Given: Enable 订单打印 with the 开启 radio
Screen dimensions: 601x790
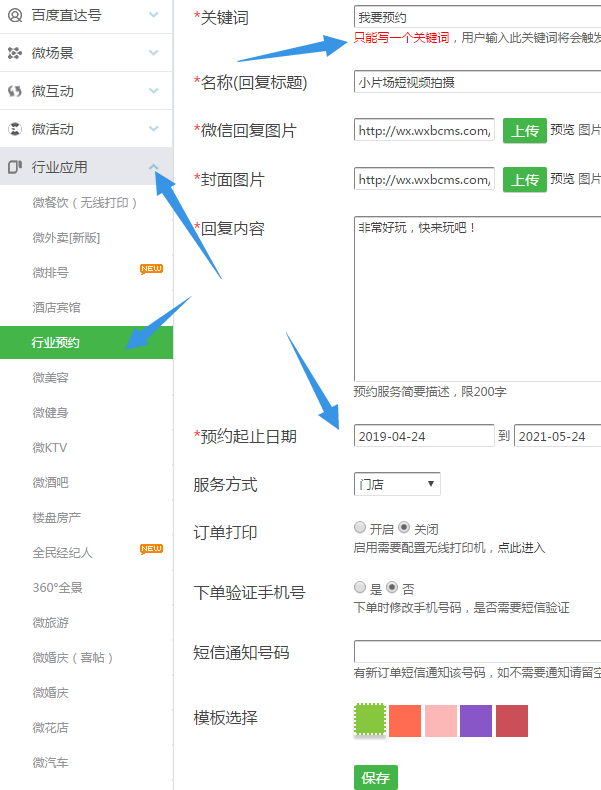Looking at the screenshot, I should click(360, 527).
